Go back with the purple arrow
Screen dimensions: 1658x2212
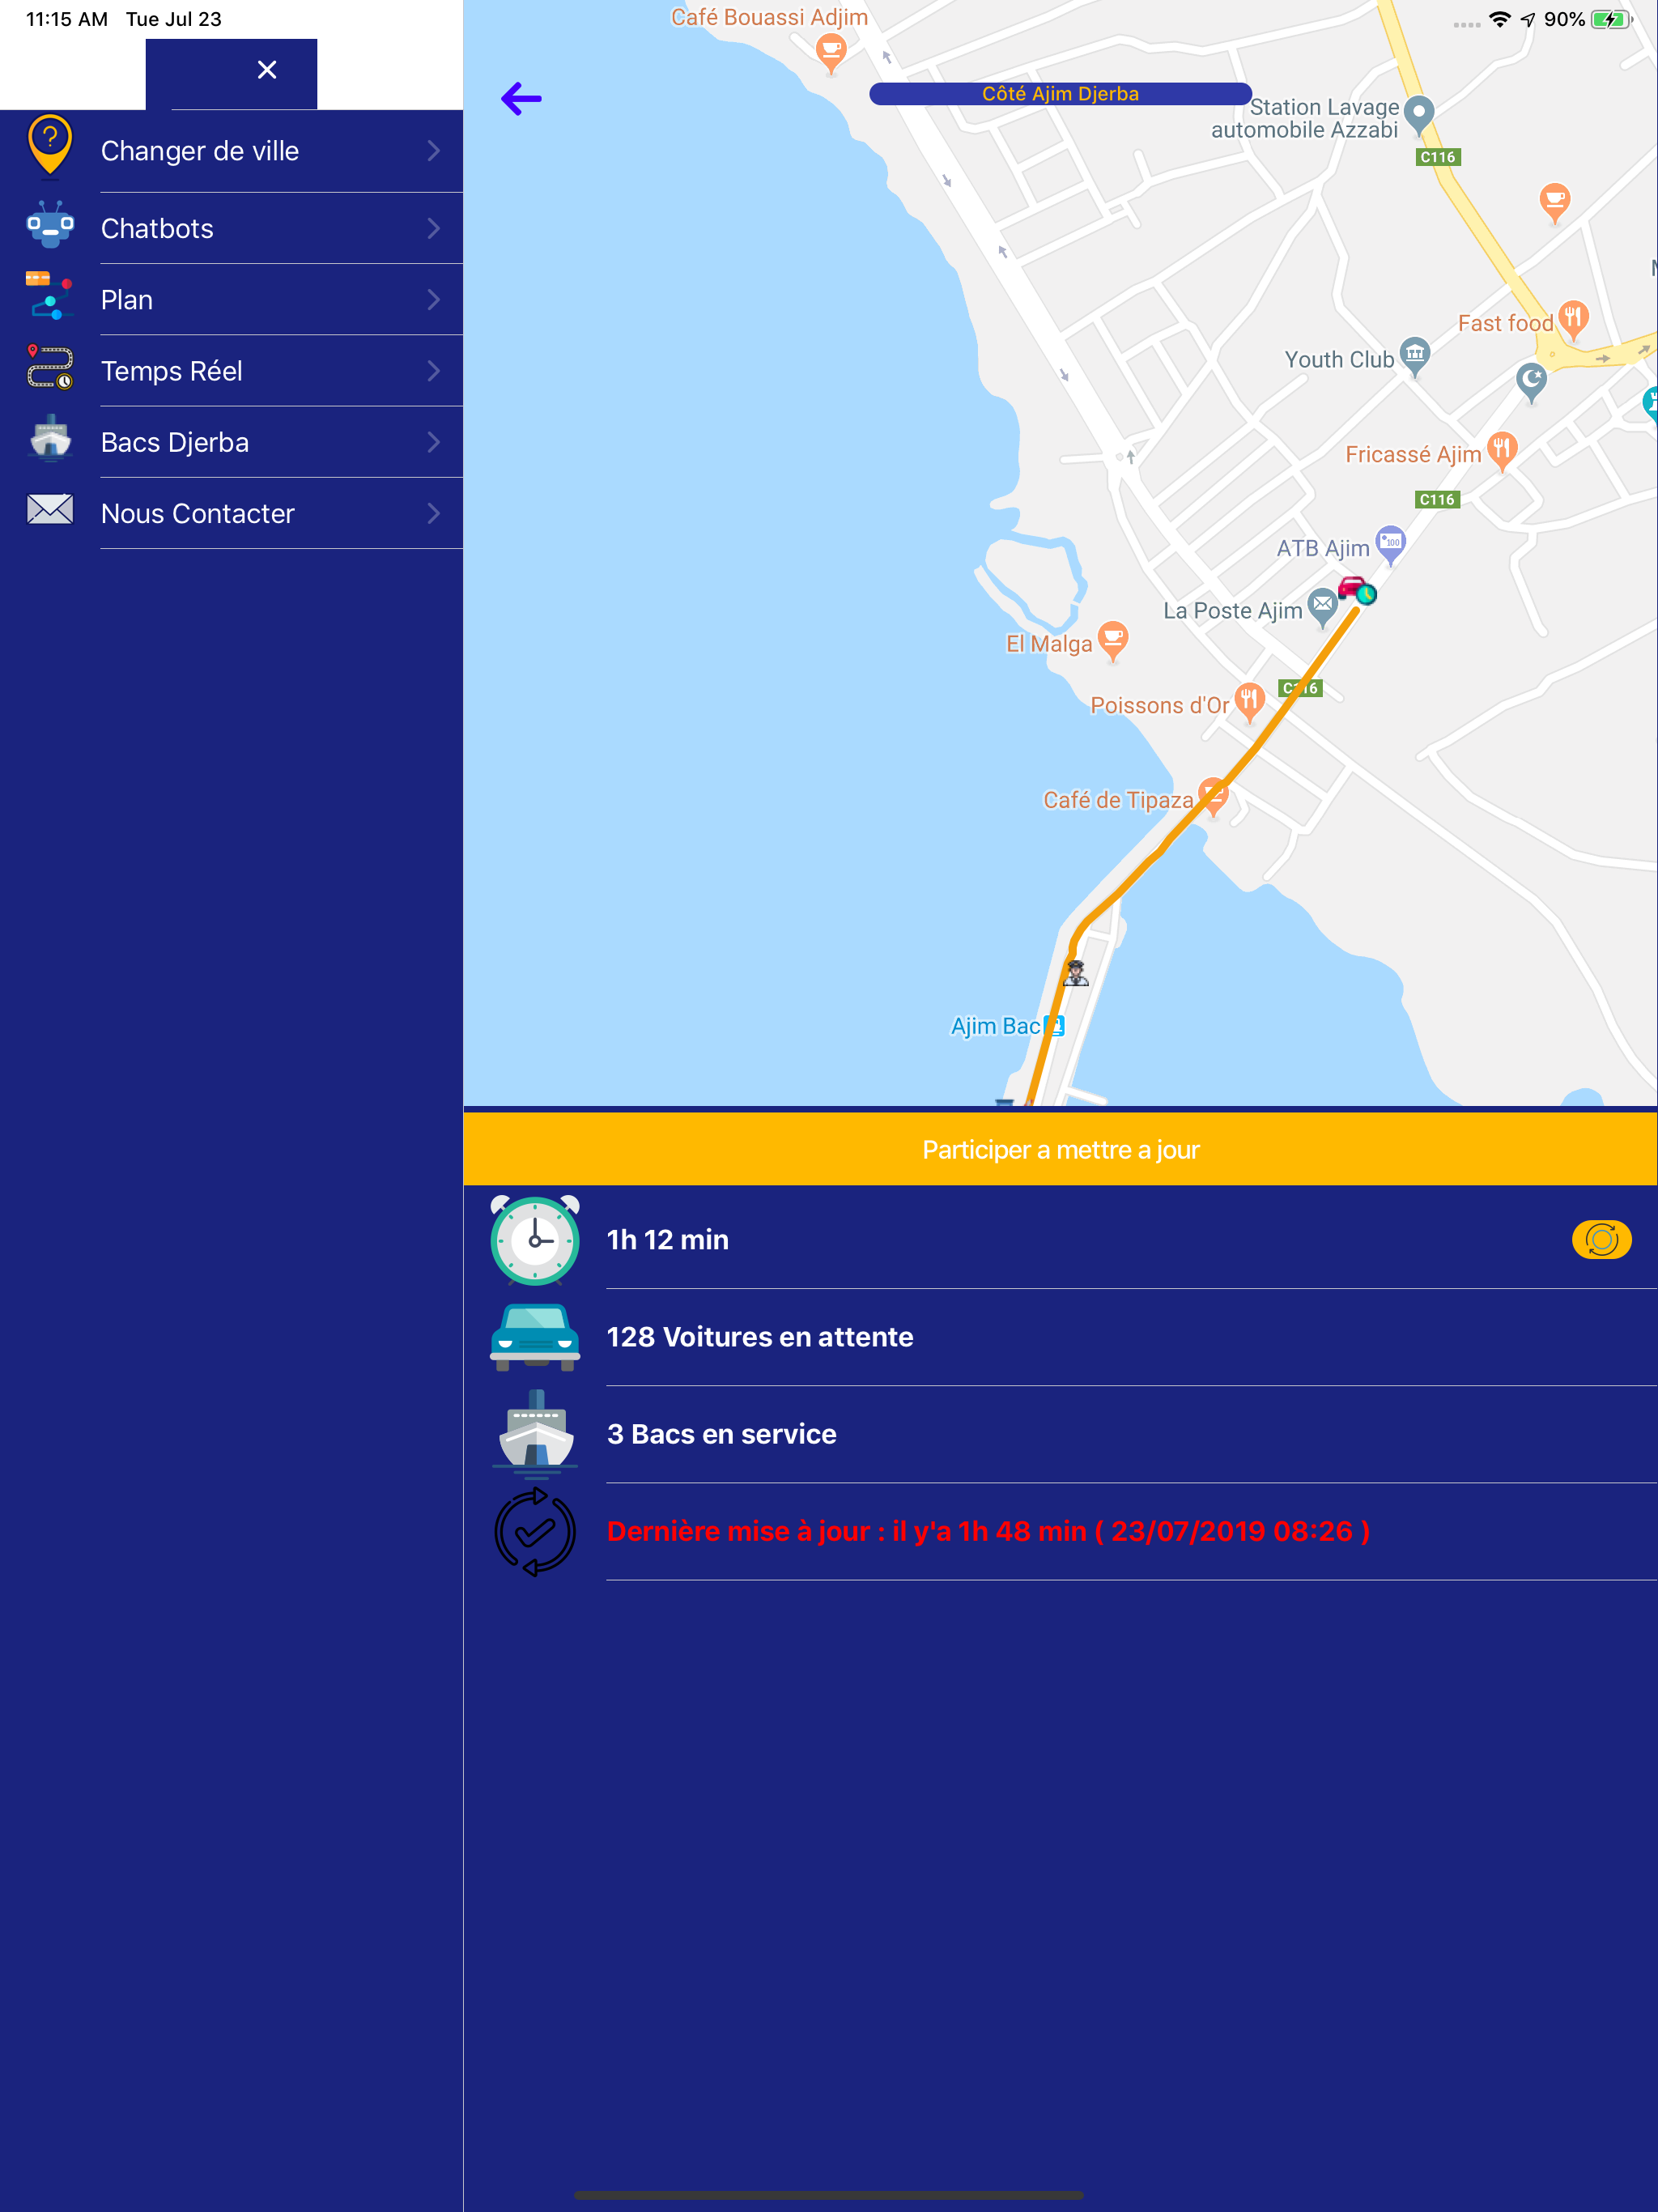[x=521, y=98]
